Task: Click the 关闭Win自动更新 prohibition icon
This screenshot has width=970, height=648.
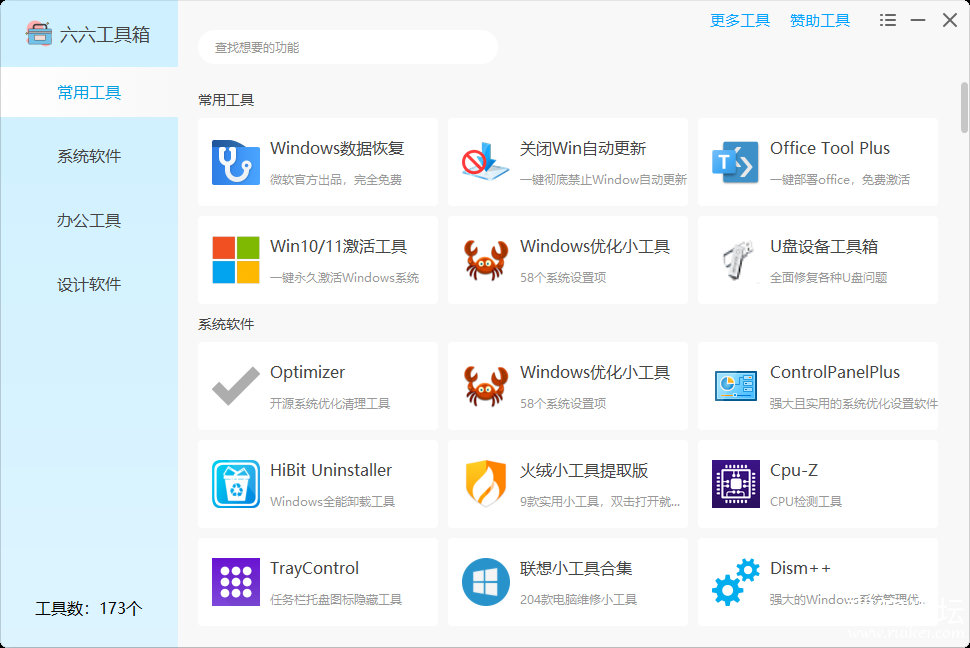Action: (486, 162)
